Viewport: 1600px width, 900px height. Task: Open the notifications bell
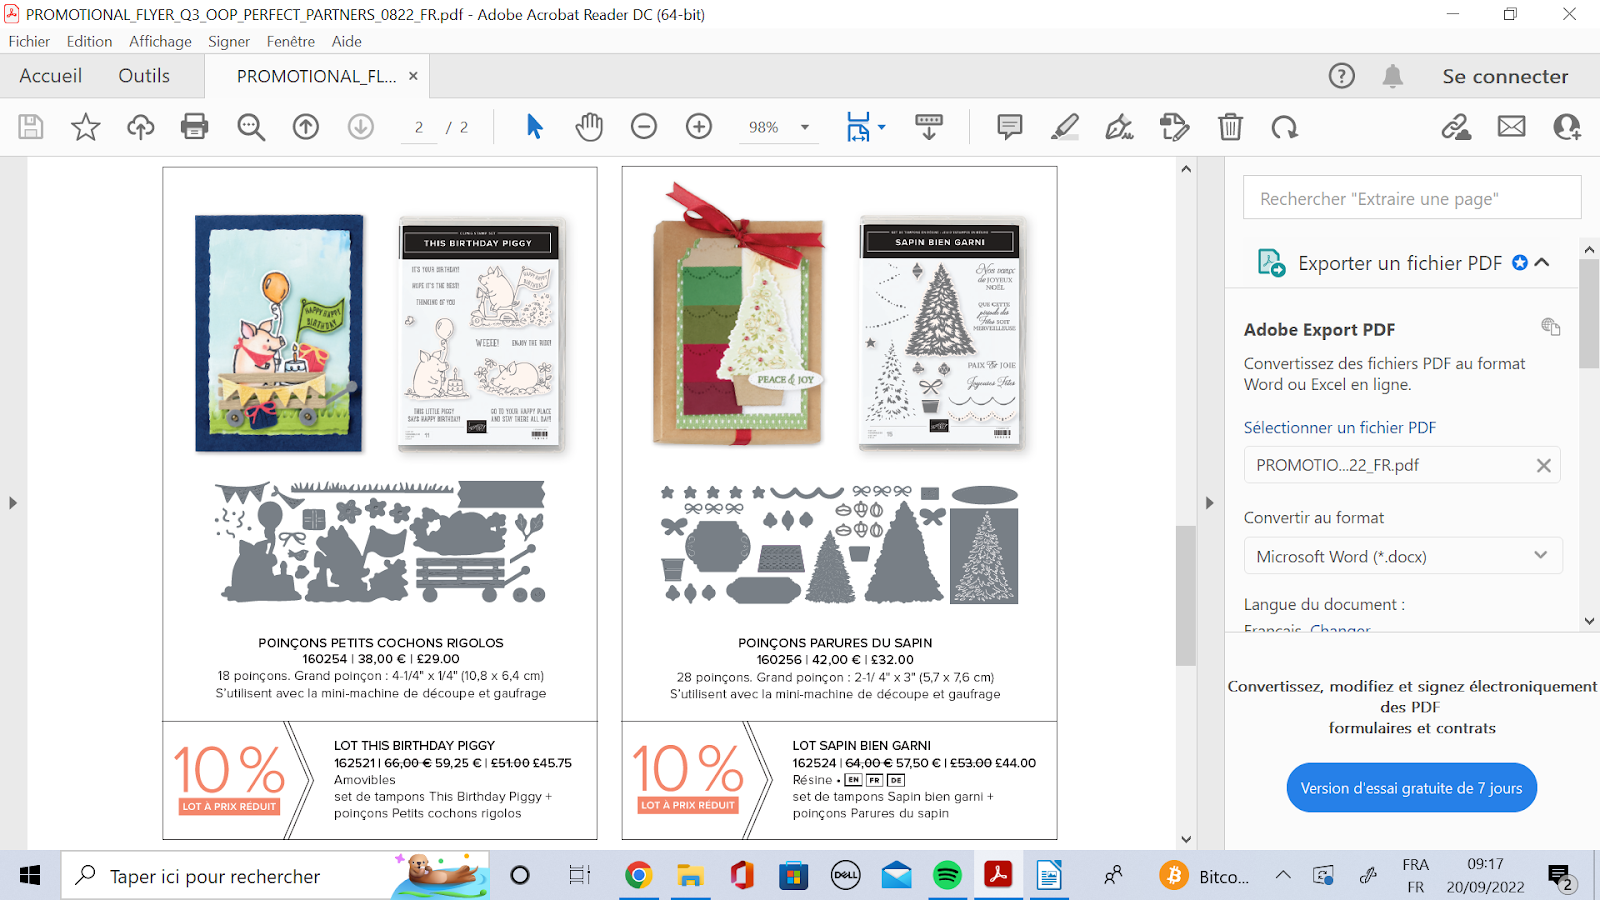click(x=1393, y=76)
